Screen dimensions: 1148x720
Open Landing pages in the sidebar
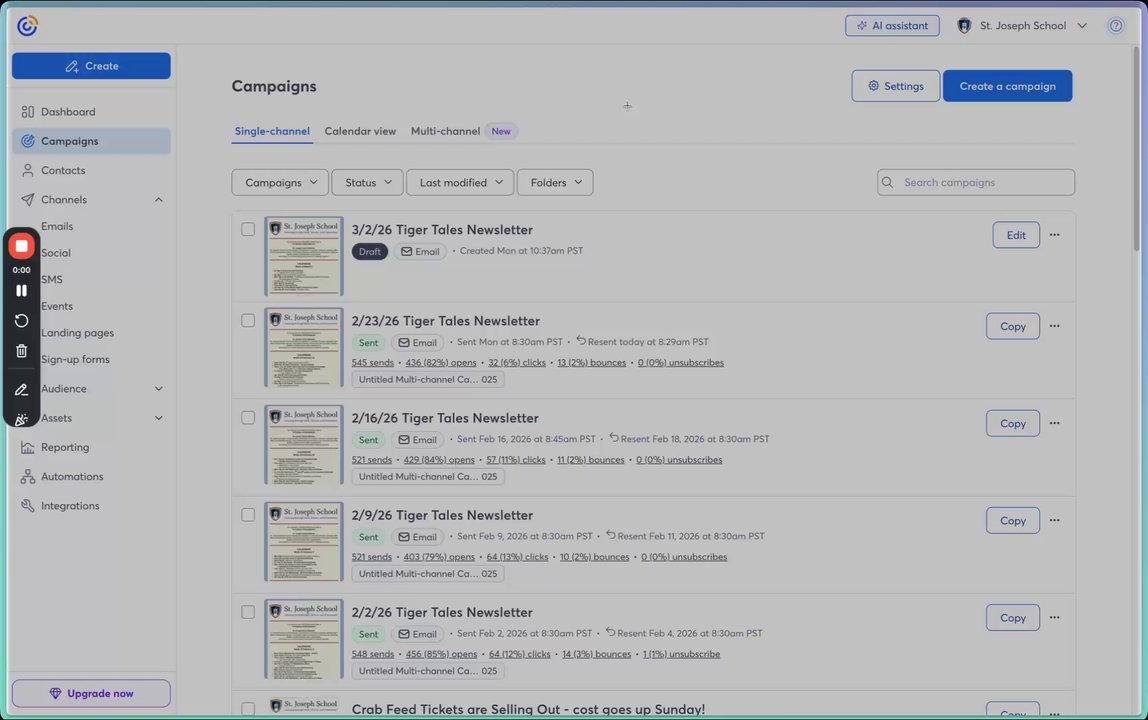tap(77, 333)
